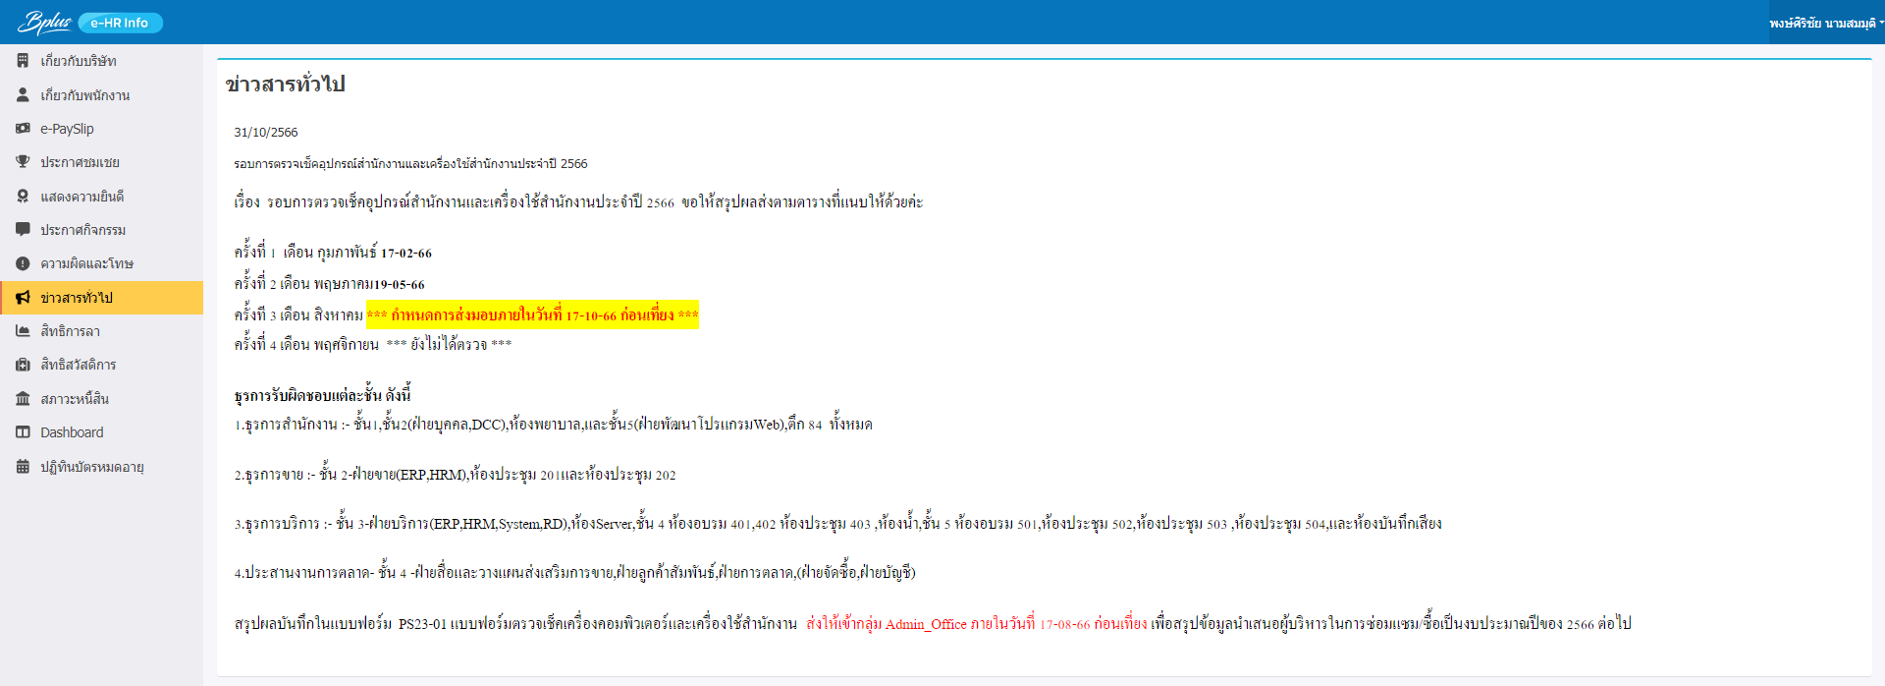
Task: Click the news date 31/10/2566
Action: click(x=266, y=132)
